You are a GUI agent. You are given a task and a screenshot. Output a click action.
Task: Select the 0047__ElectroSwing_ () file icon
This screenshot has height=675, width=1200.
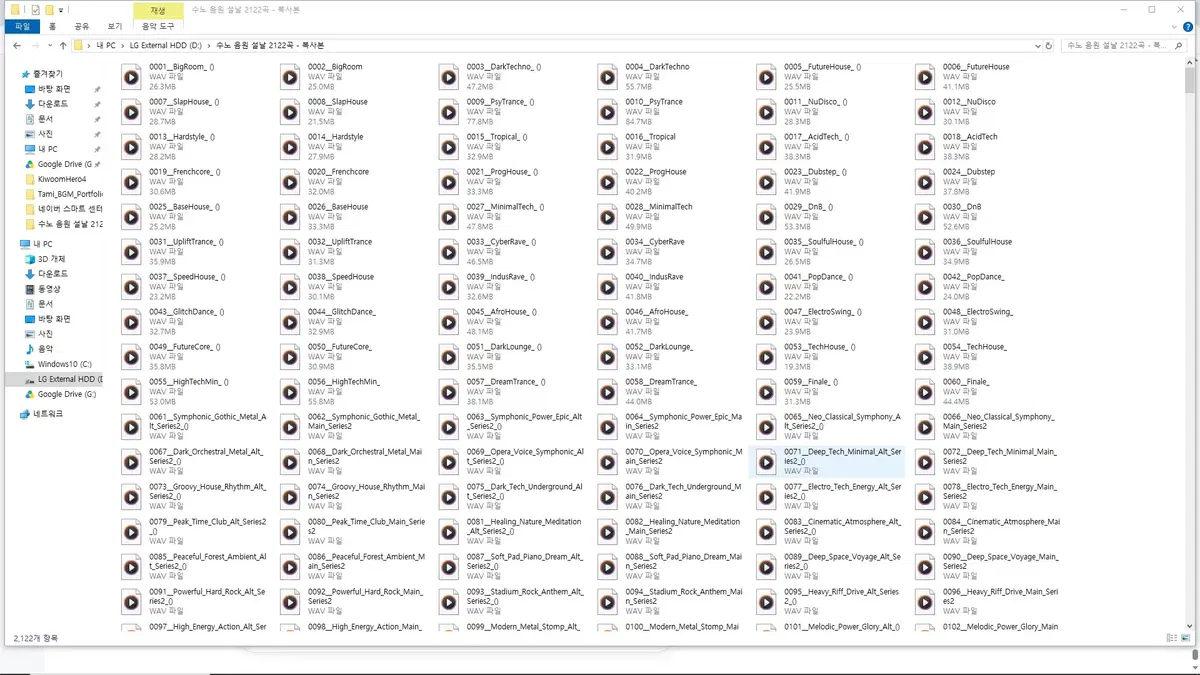click(767, 322)
